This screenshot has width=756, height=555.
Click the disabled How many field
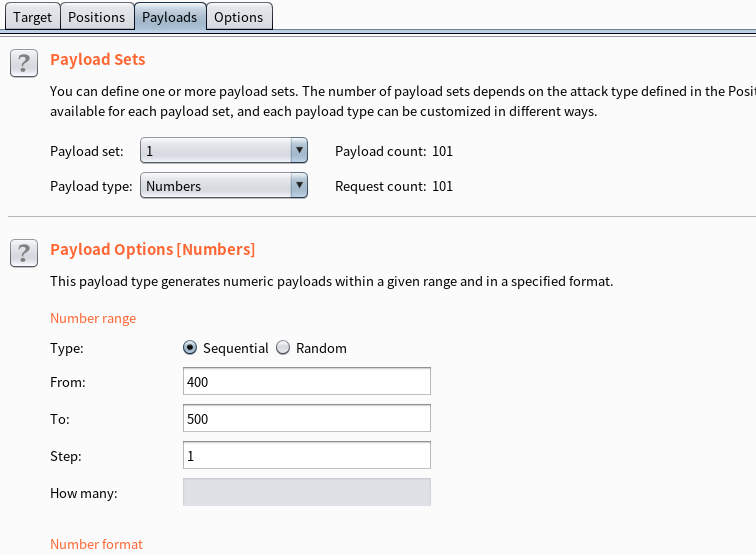click(307, 492)
